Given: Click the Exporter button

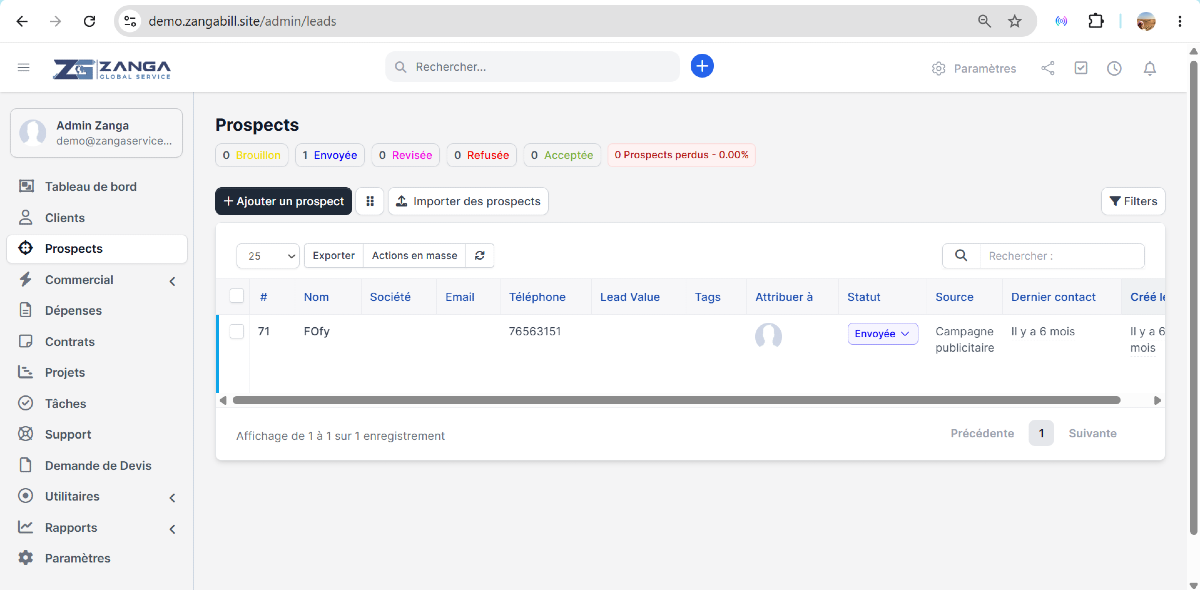Looking at the screenshot, I should (x=334, y=255).
